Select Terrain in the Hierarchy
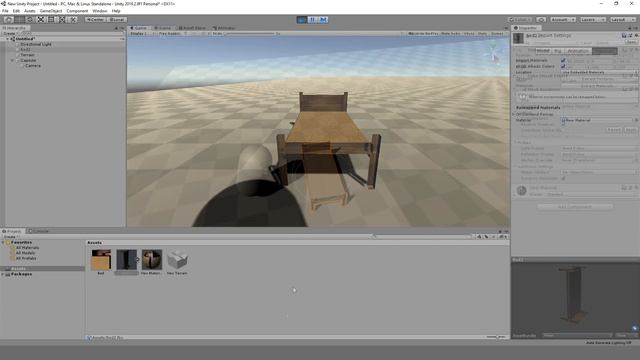This screenshot has width=640, height=360. click(27, 55)
